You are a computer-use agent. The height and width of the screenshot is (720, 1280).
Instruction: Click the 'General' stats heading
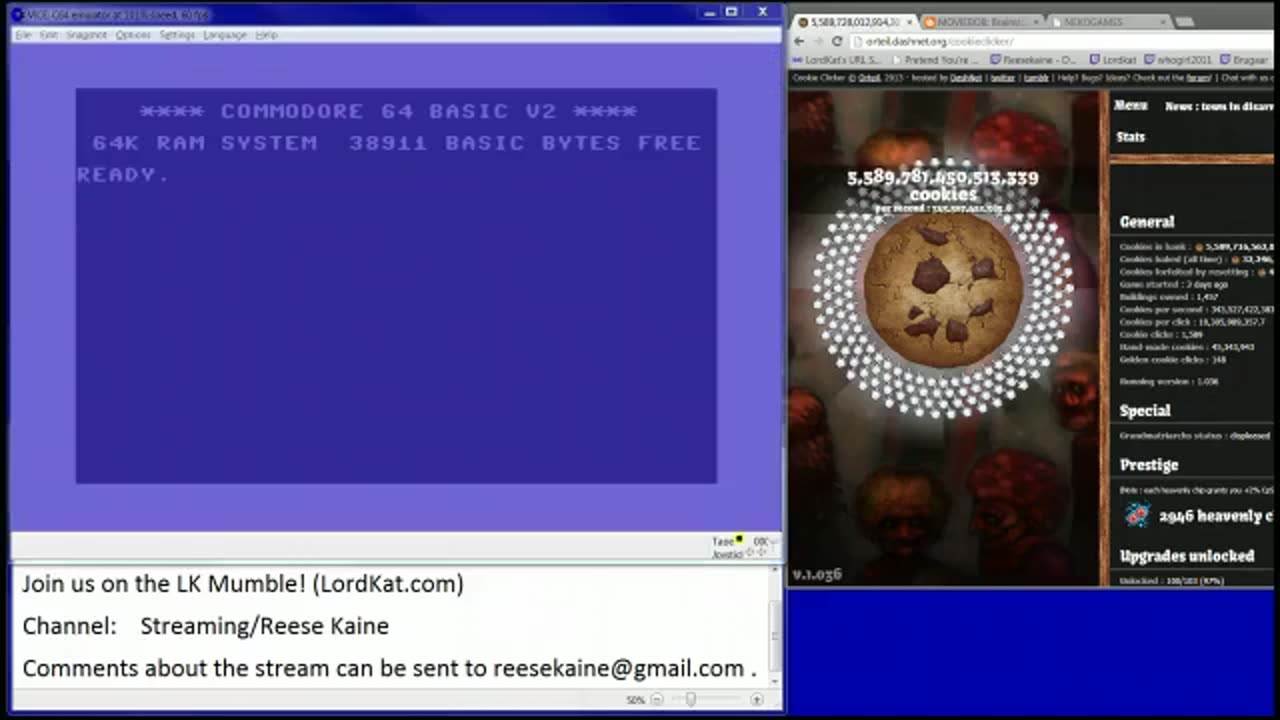coord(1147,222)
